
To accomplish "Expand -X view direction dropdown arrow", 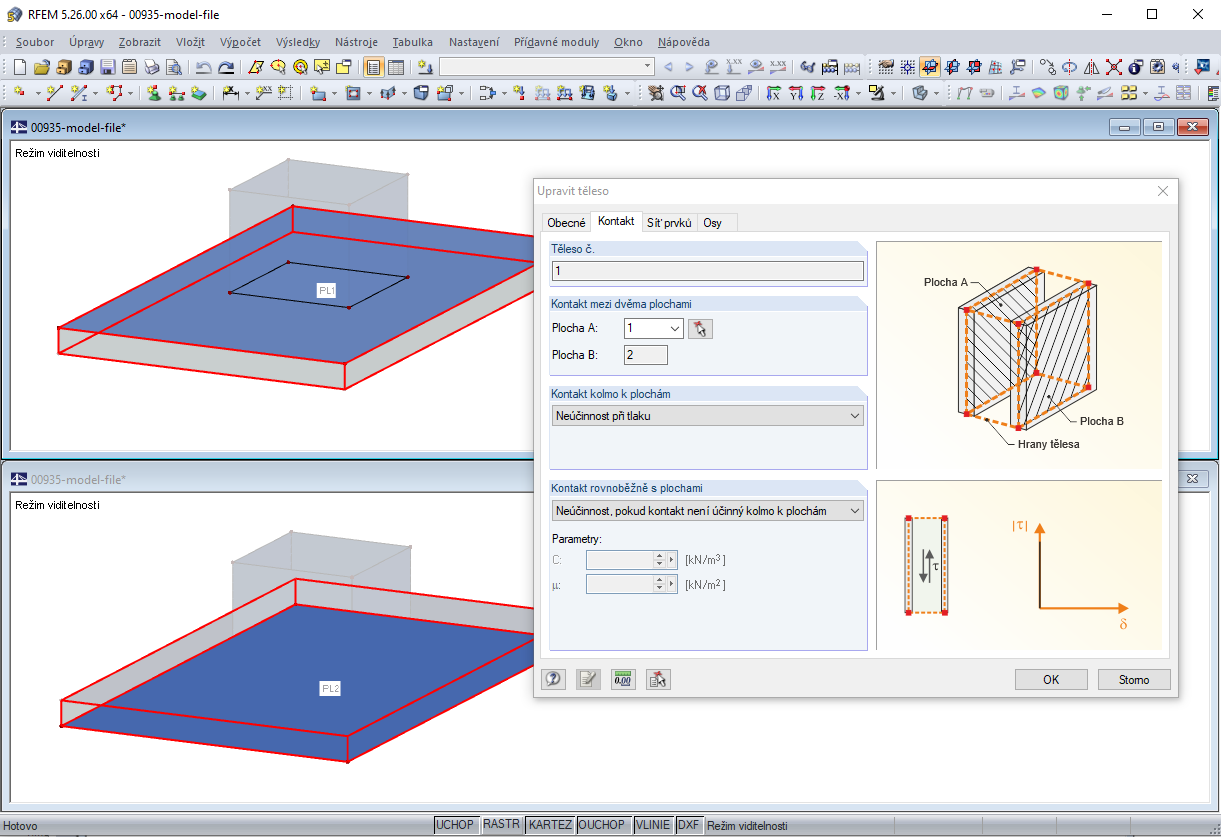I will [x=858, y=92].
